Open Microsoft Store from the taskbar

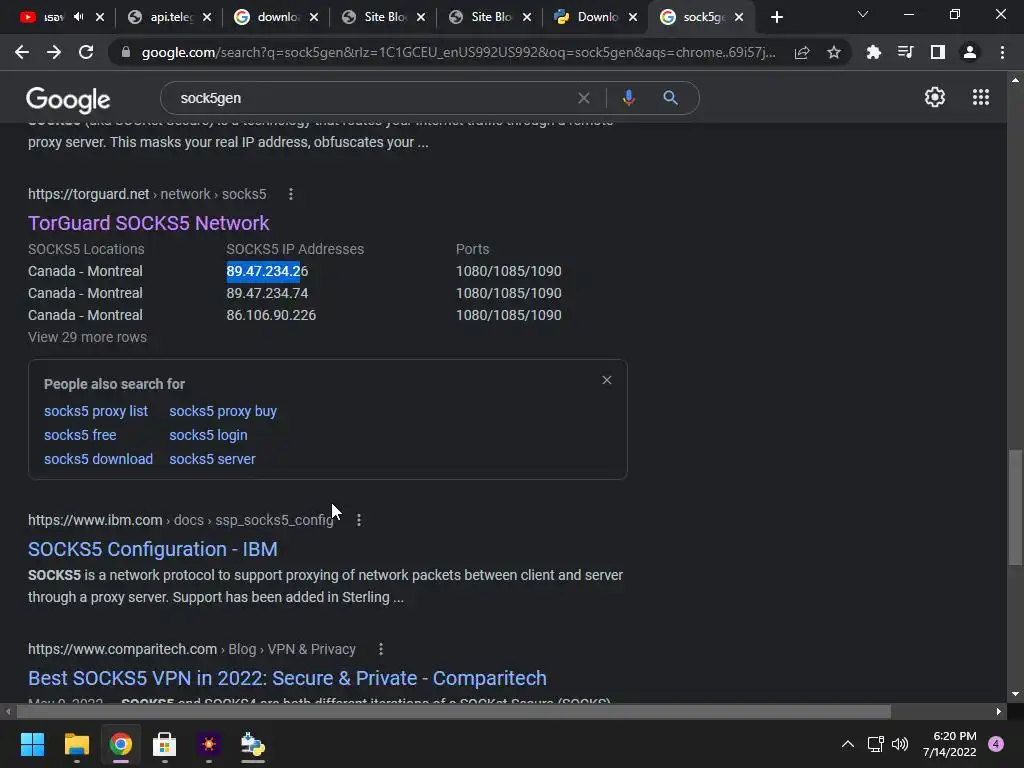[x=165, y=744]
